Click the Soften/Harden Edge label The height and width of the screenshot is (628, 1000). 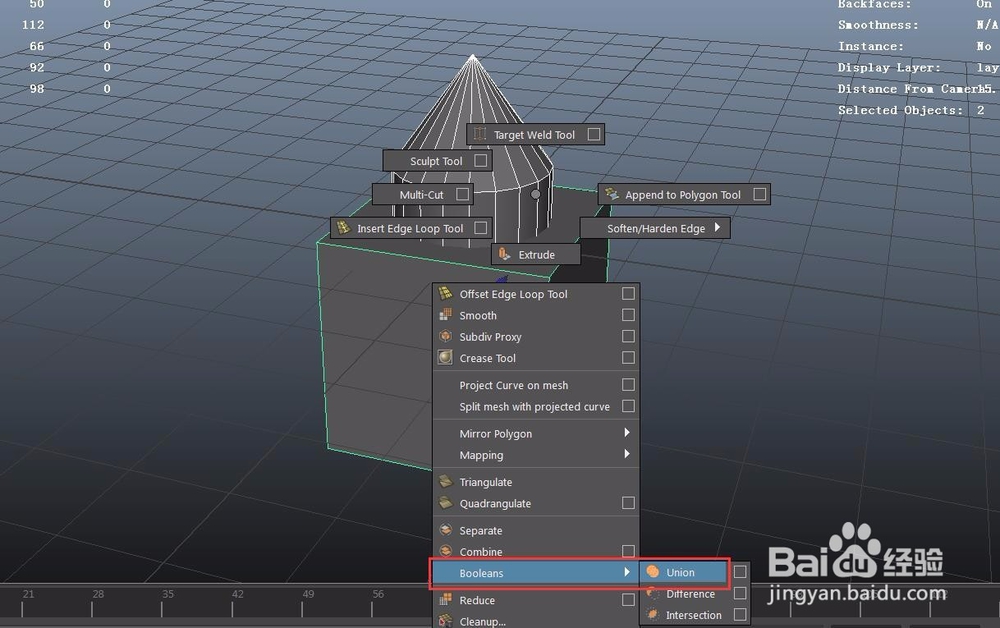[656, 228]
